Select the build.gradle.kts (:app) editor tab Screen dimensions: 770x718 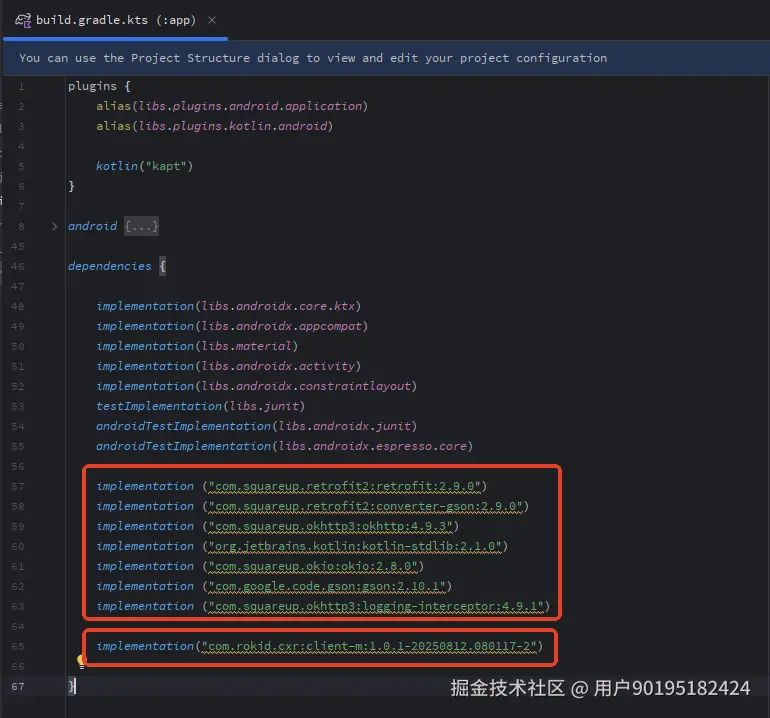[115, 20]
